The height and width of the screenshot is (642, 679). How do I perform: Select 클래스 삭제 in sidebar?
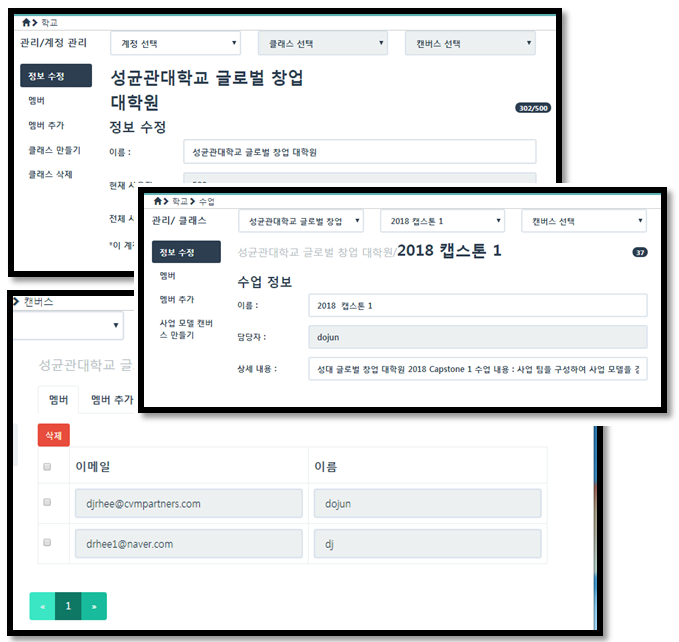50,174
